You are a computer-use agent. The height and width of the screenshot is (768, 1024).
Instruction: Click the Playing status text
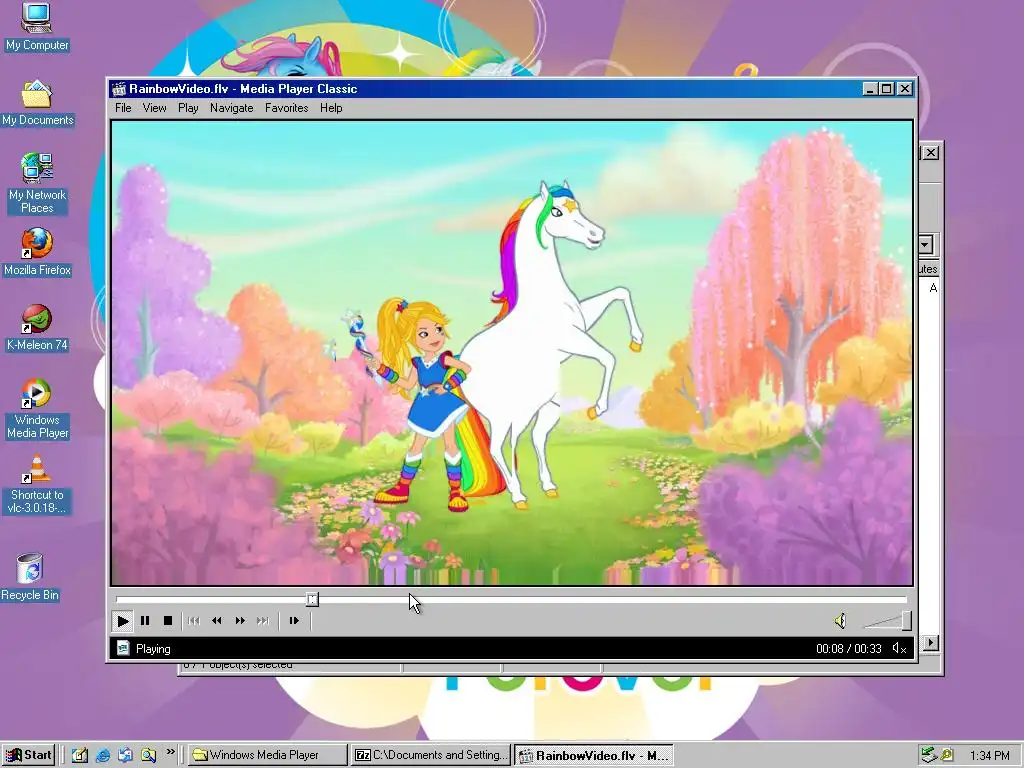pos(153,649)
